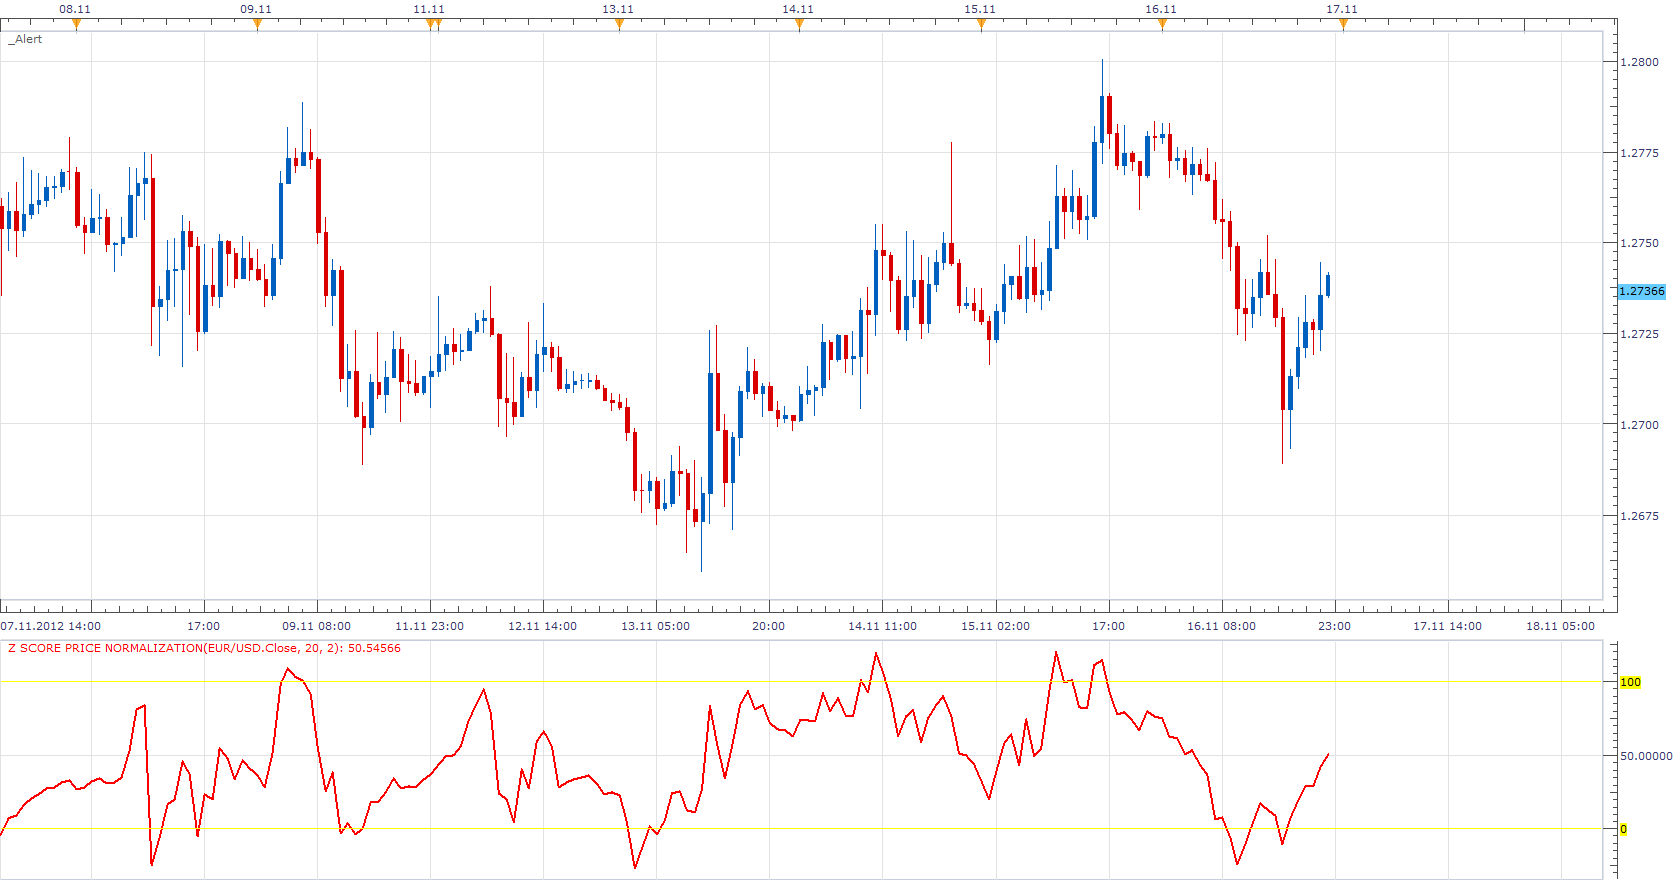Click the orange day marker under 15.11
Screen dimensions: 1674x880
[981, 25]
